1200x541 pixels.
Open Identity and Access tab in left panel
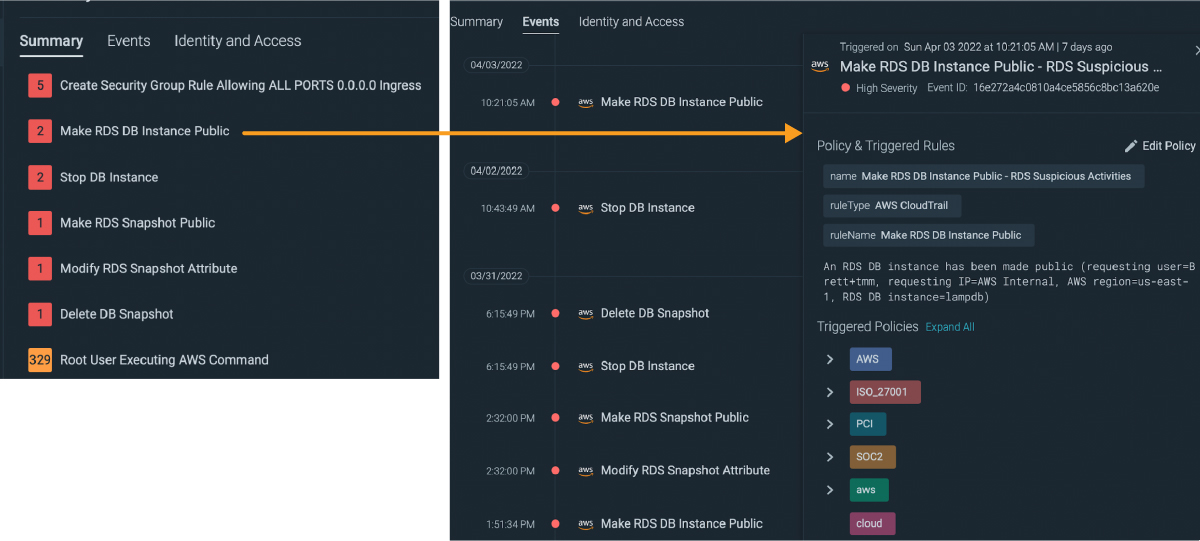click(x=238, y=41)
